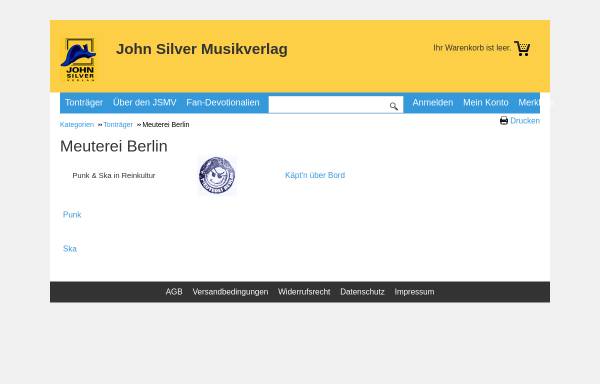Click the Meuterei Berlin breadcrumb text
600x384 pixels.
[x=166, y=125]
